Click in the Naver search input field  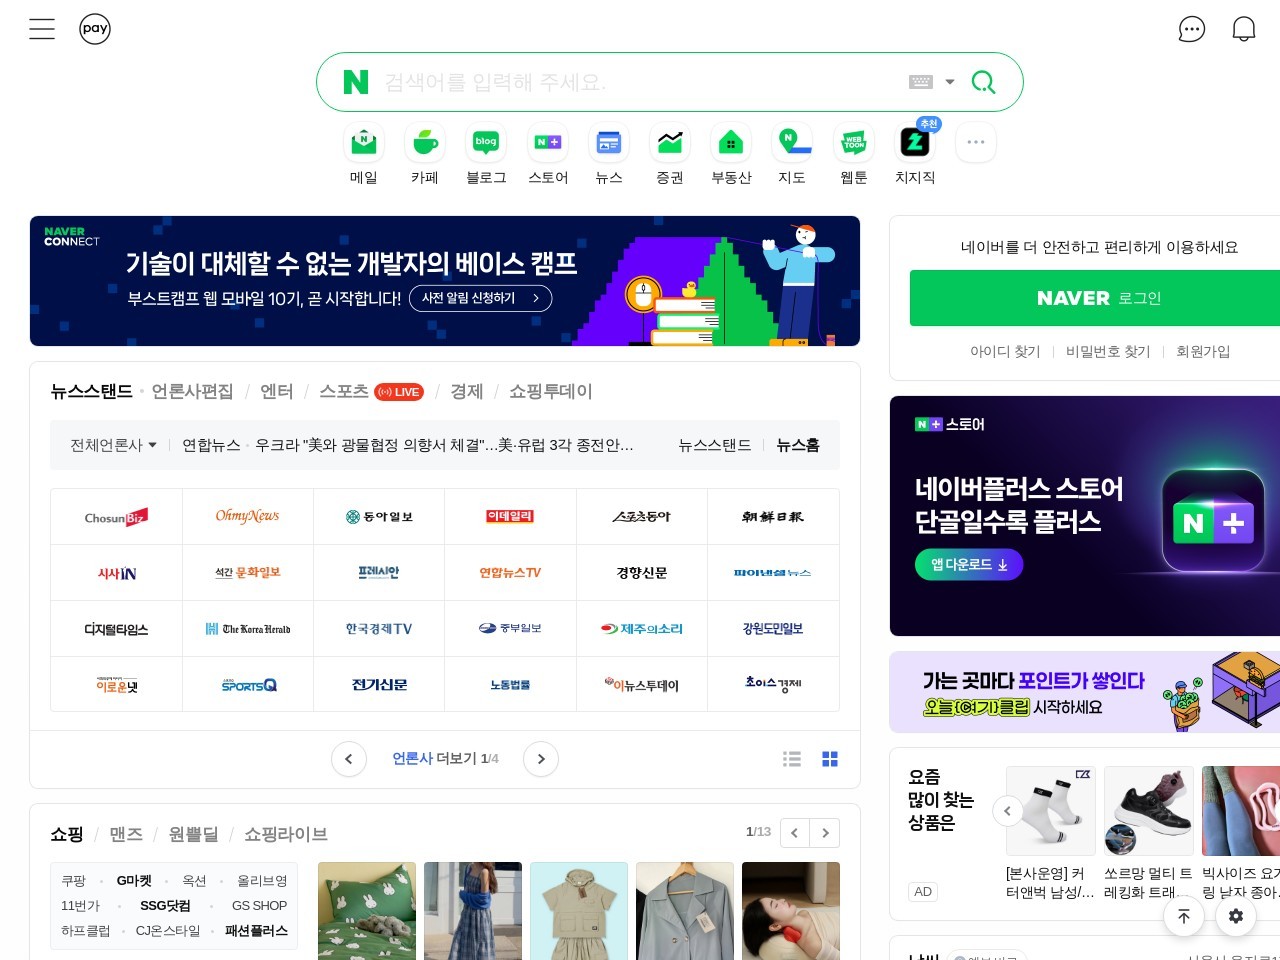click(x=640, y=82)
